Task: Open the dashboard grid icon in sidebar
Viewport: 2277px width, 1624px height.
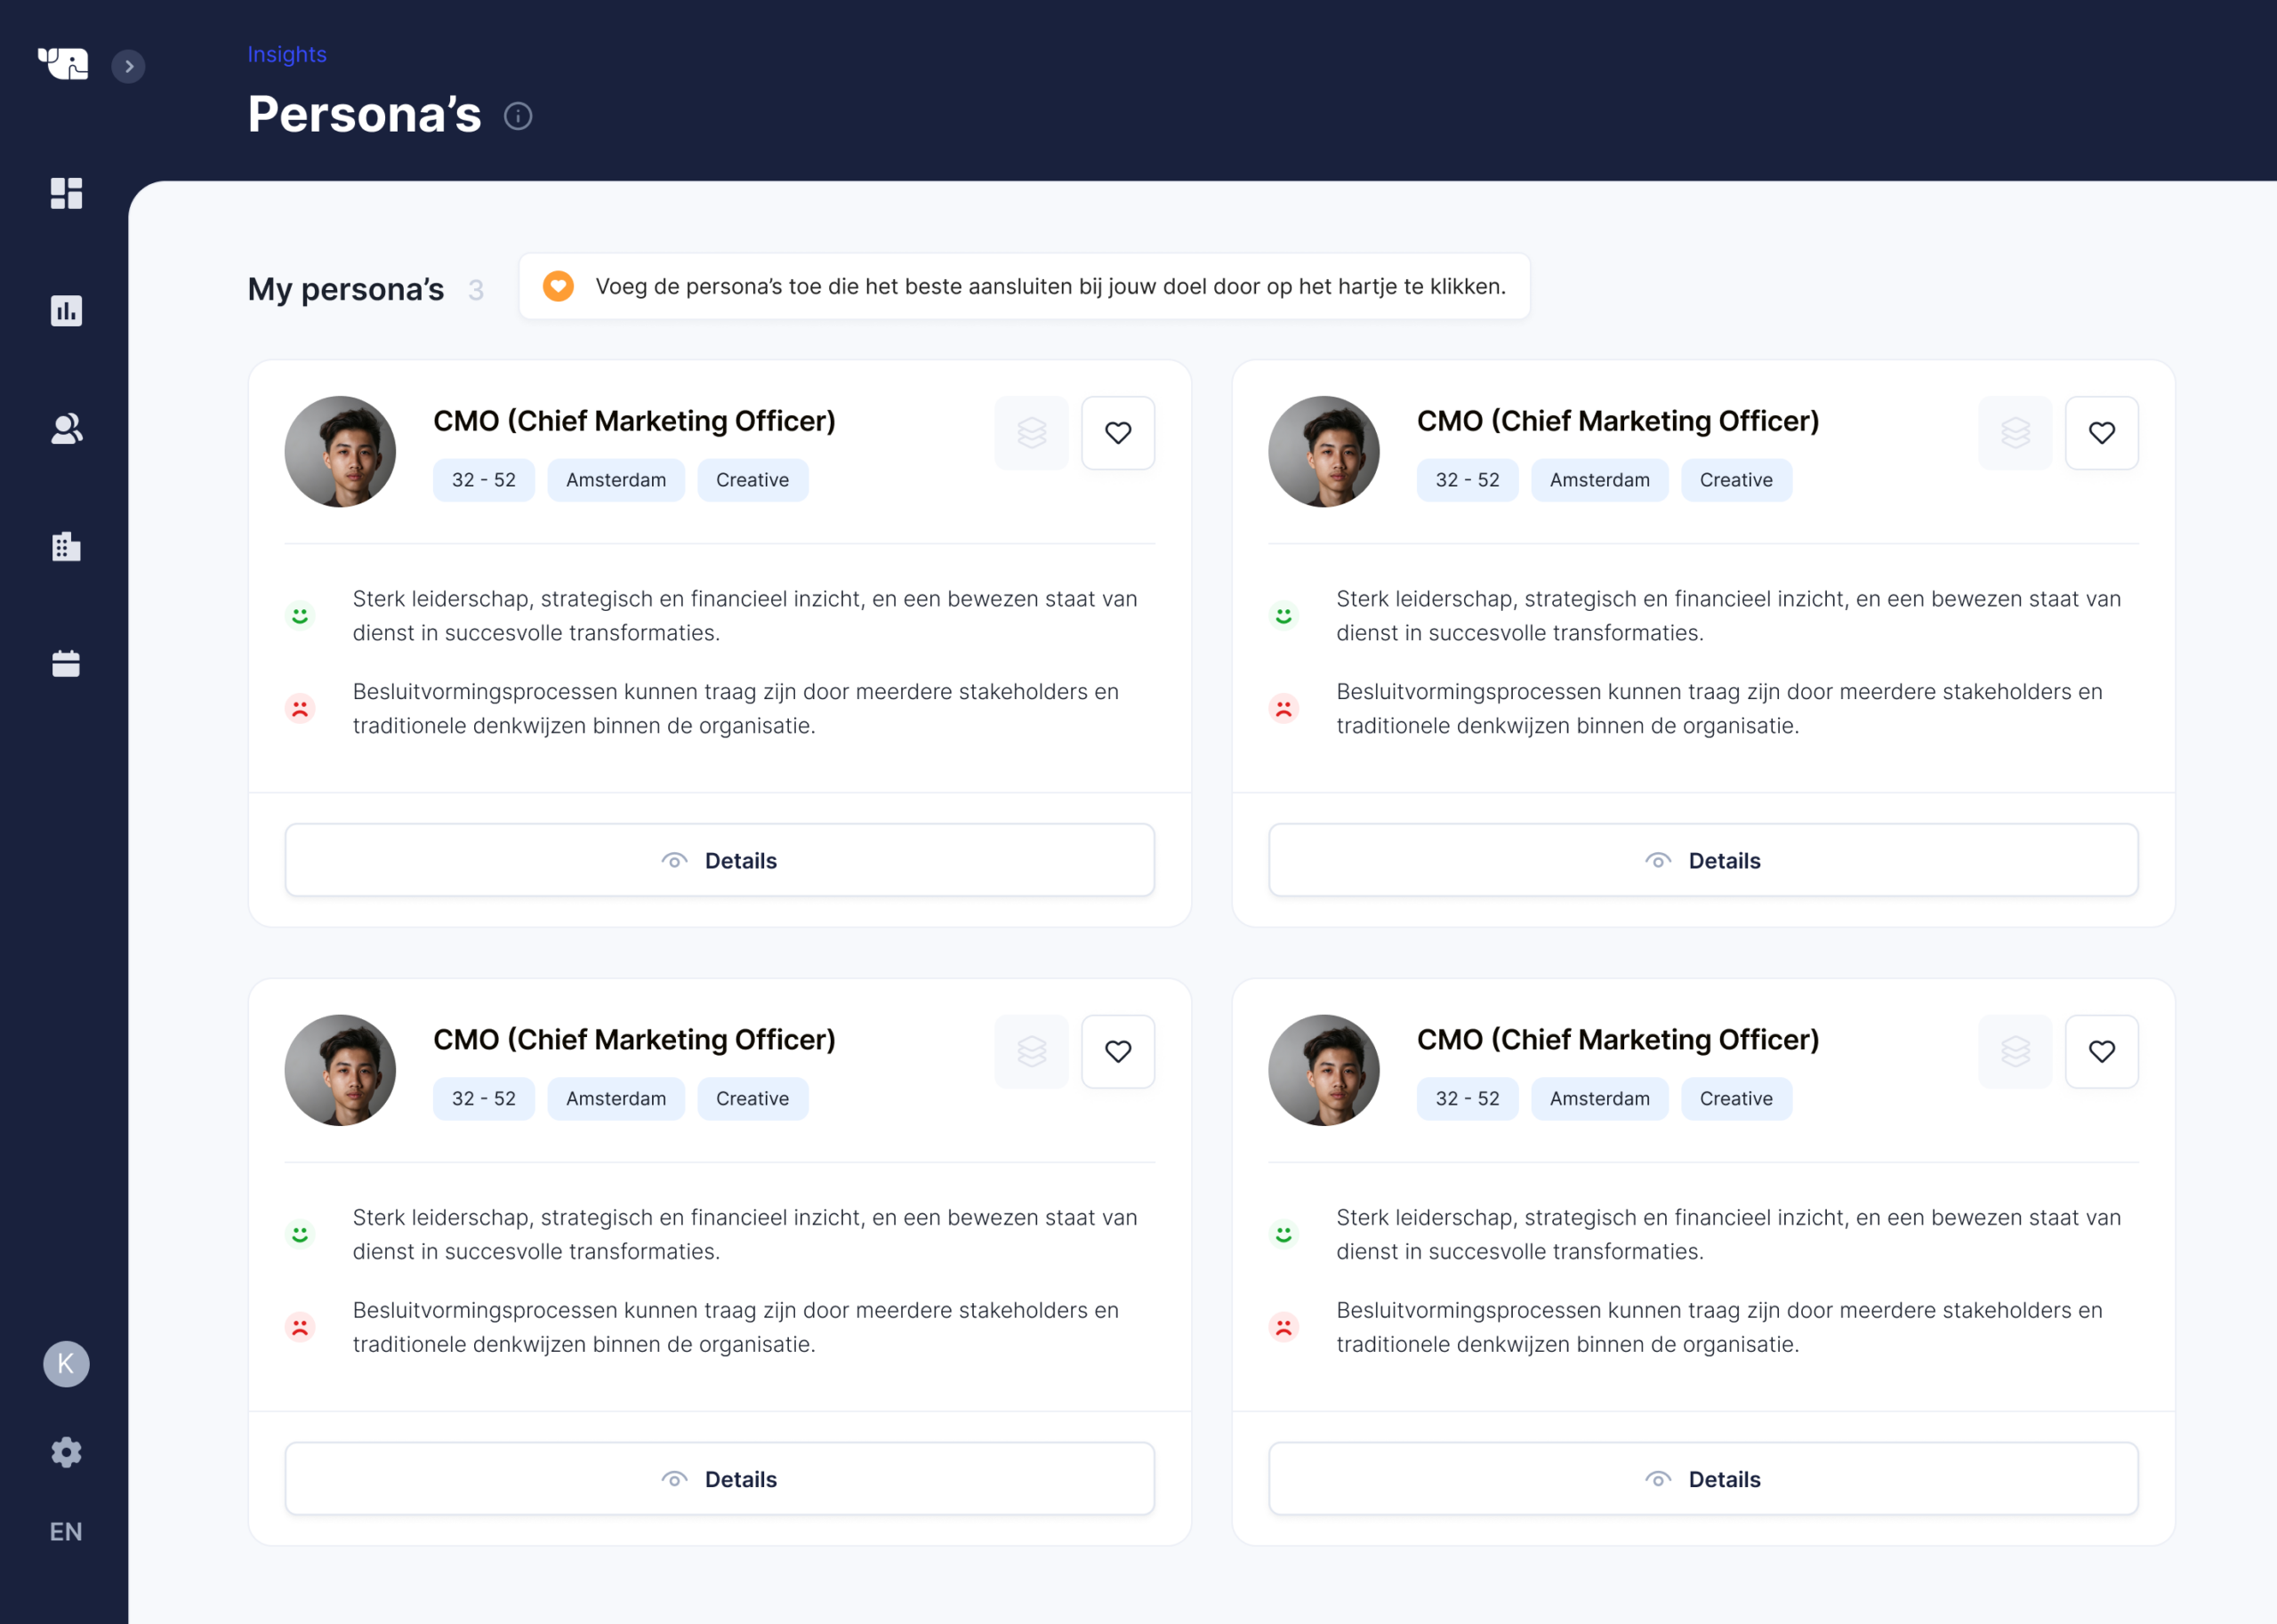Action: click(x=66, y=193)
